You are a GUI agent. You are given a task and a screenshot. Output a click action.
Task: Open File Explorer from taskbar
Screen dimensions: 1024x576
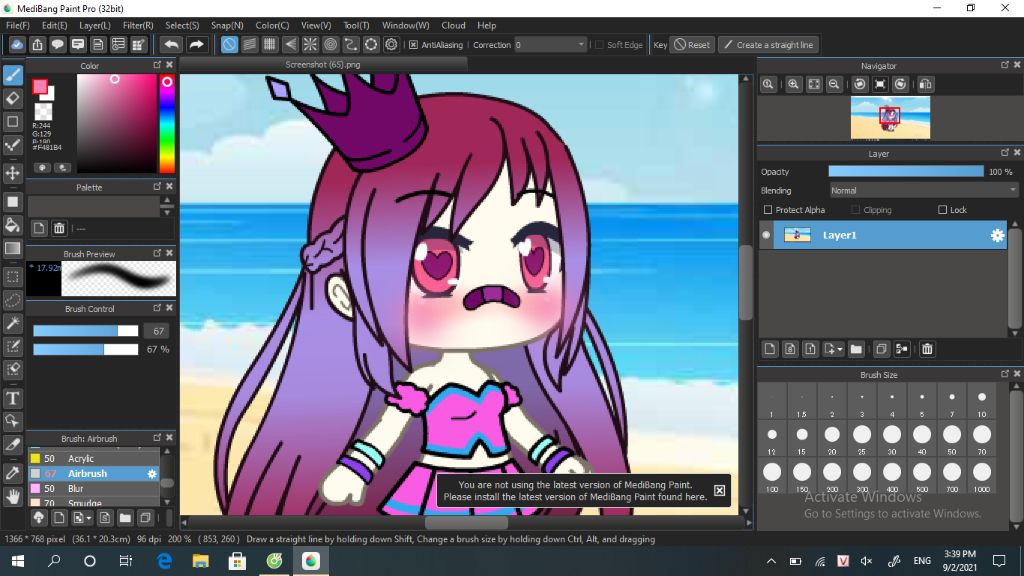(200, 561)
